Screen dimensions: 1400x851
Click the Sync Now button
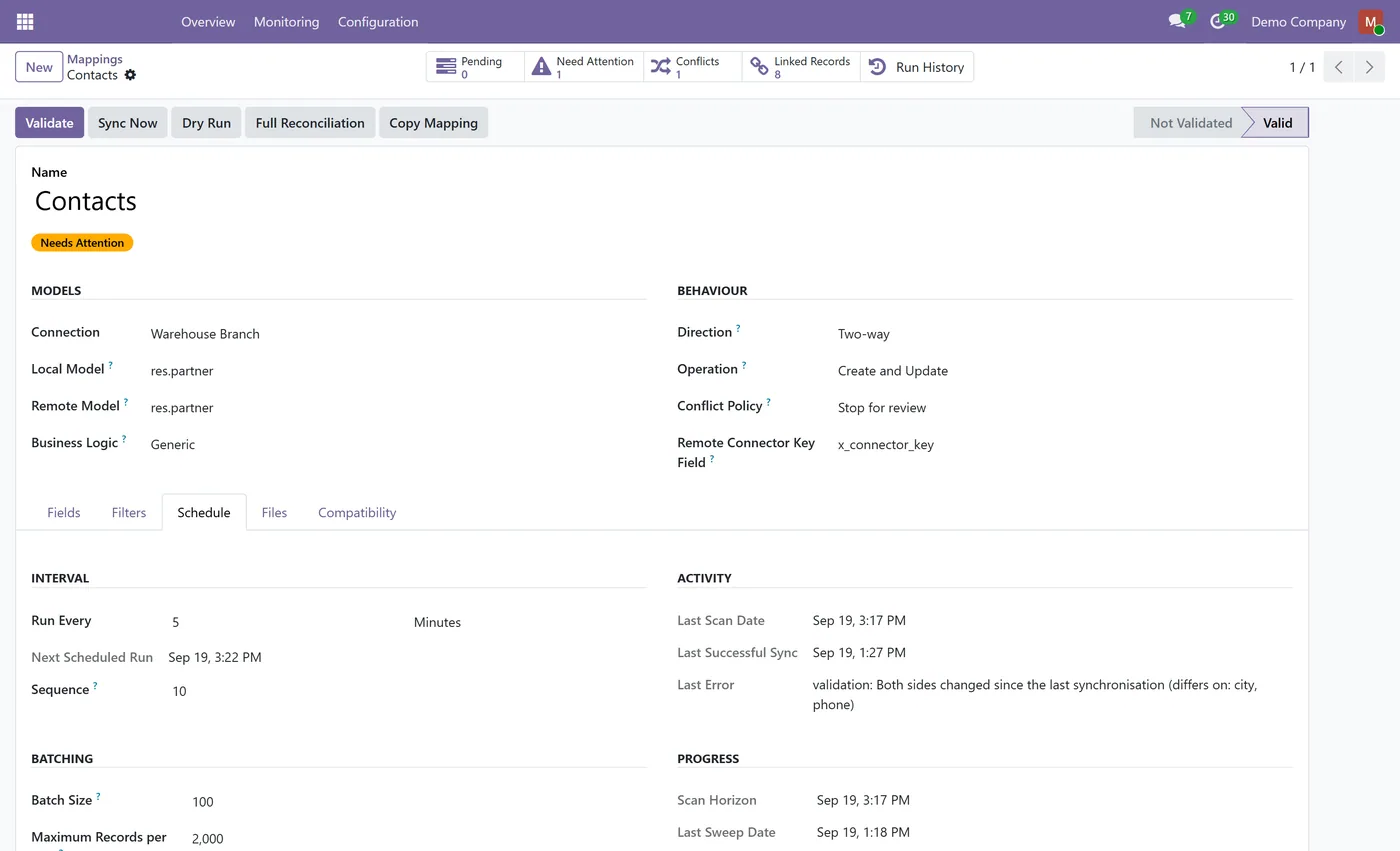pos(128,123)
